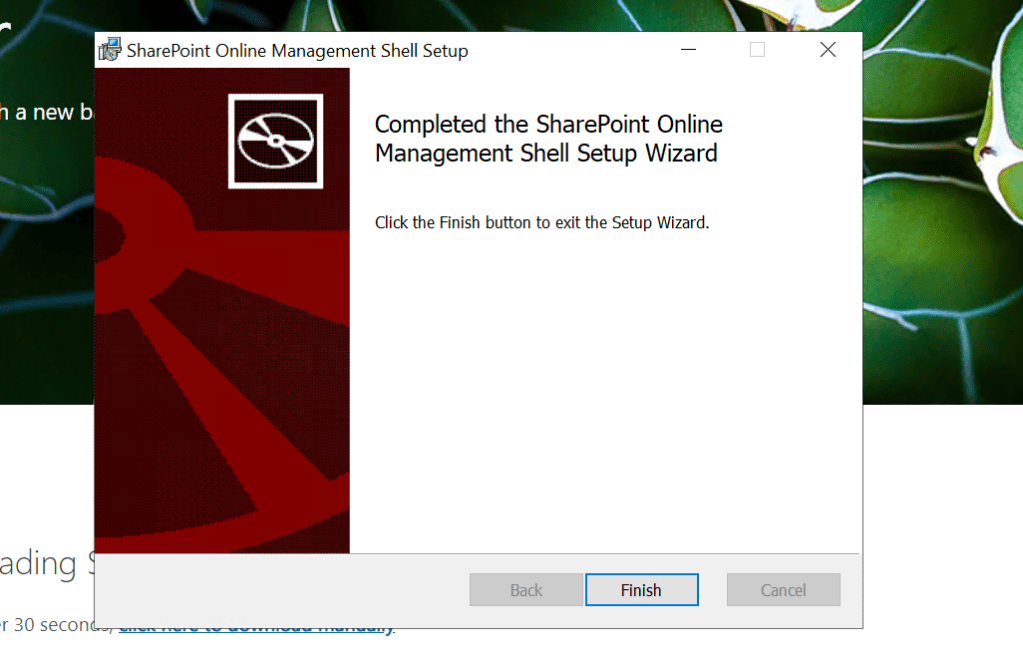This screenshot has height=663, width=1023.
Task: Click the SharePoint Online Management Shell Setup title
Action: tap(297, 51)
